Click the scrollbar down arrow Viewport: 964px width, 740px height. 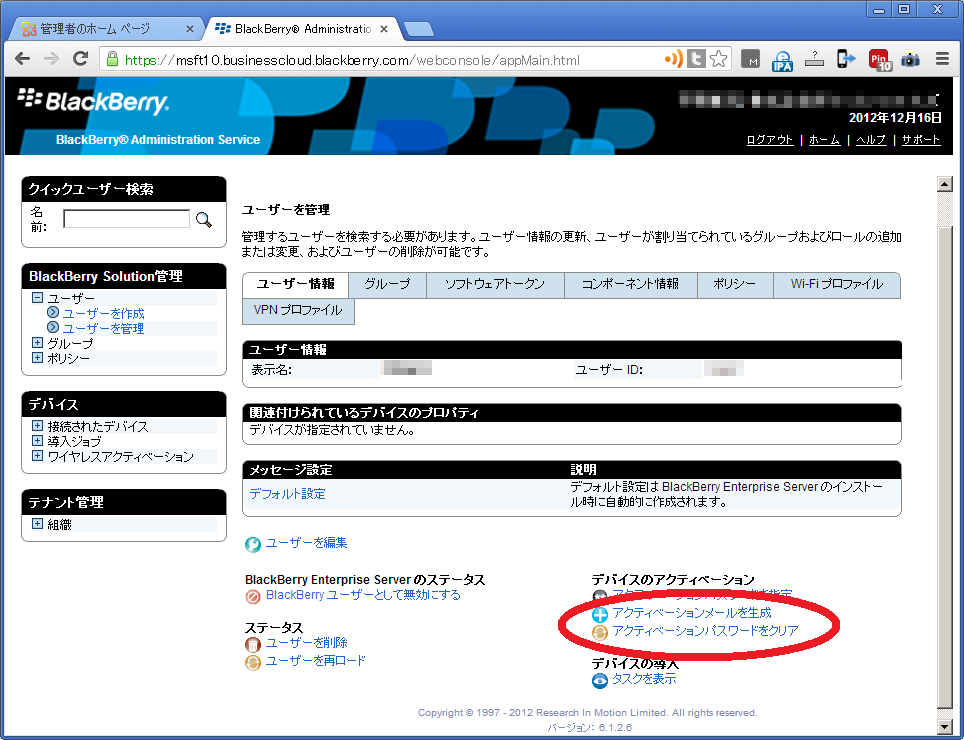tap(944, 727)
